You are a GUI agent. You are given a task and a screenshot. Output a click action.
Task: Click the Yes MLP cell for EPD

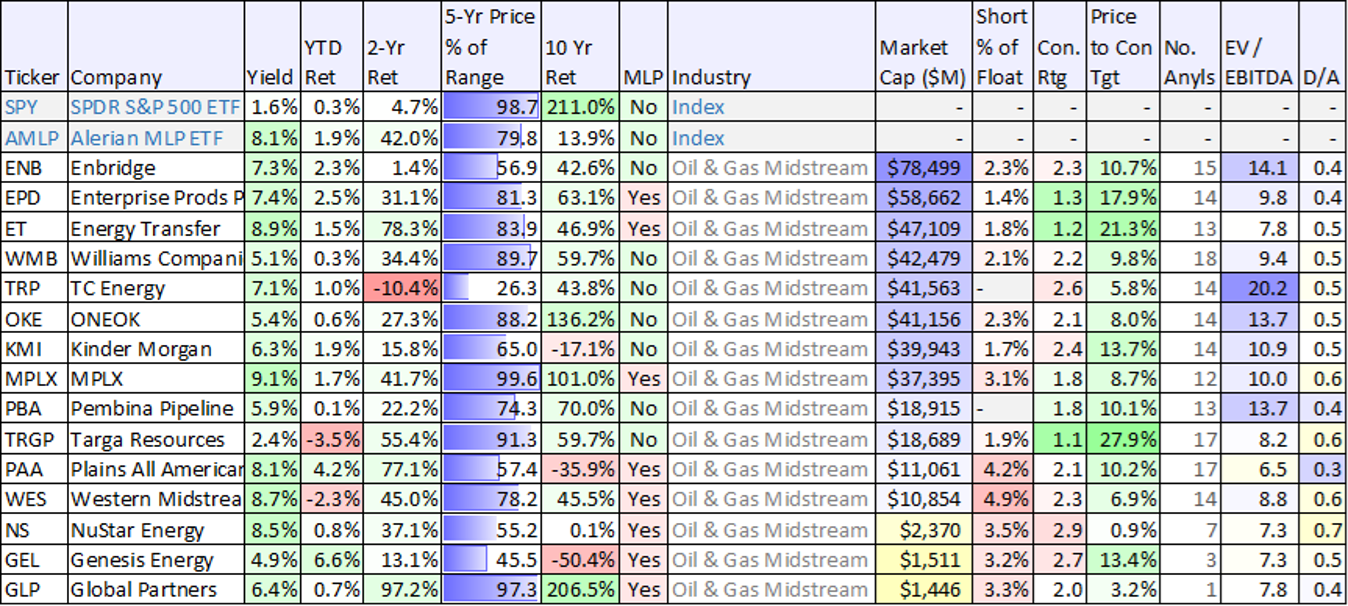(643, 198)
